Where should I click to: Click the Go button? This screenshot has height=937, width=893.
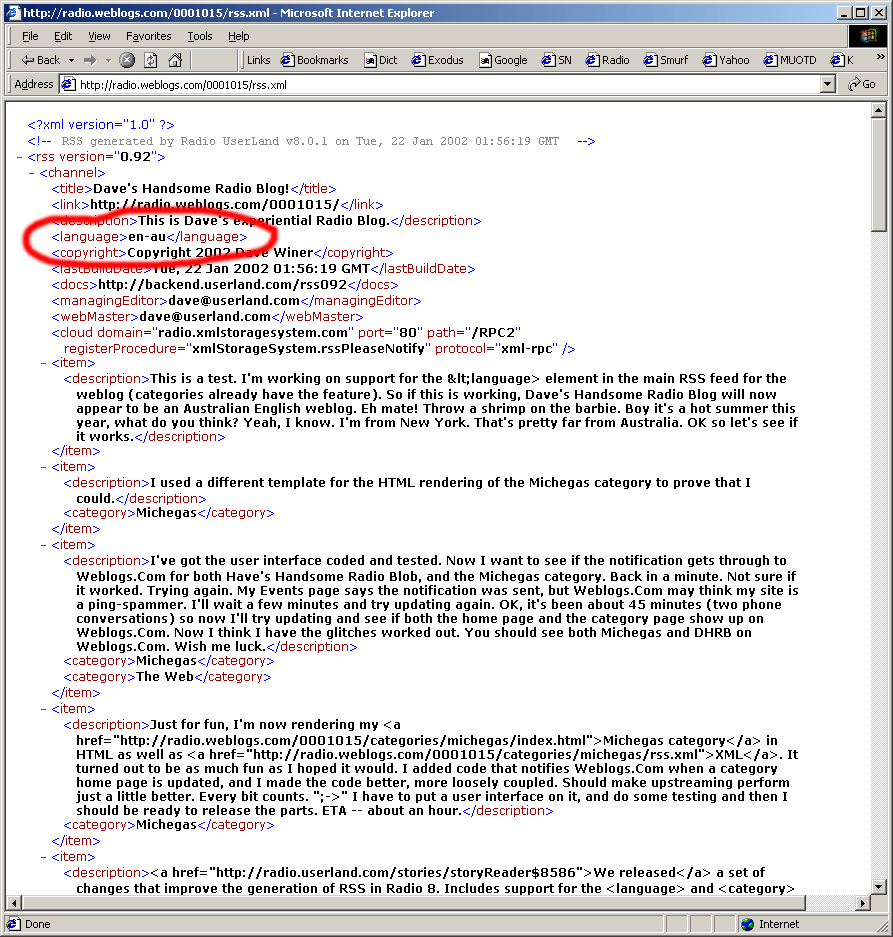point(861,85)
